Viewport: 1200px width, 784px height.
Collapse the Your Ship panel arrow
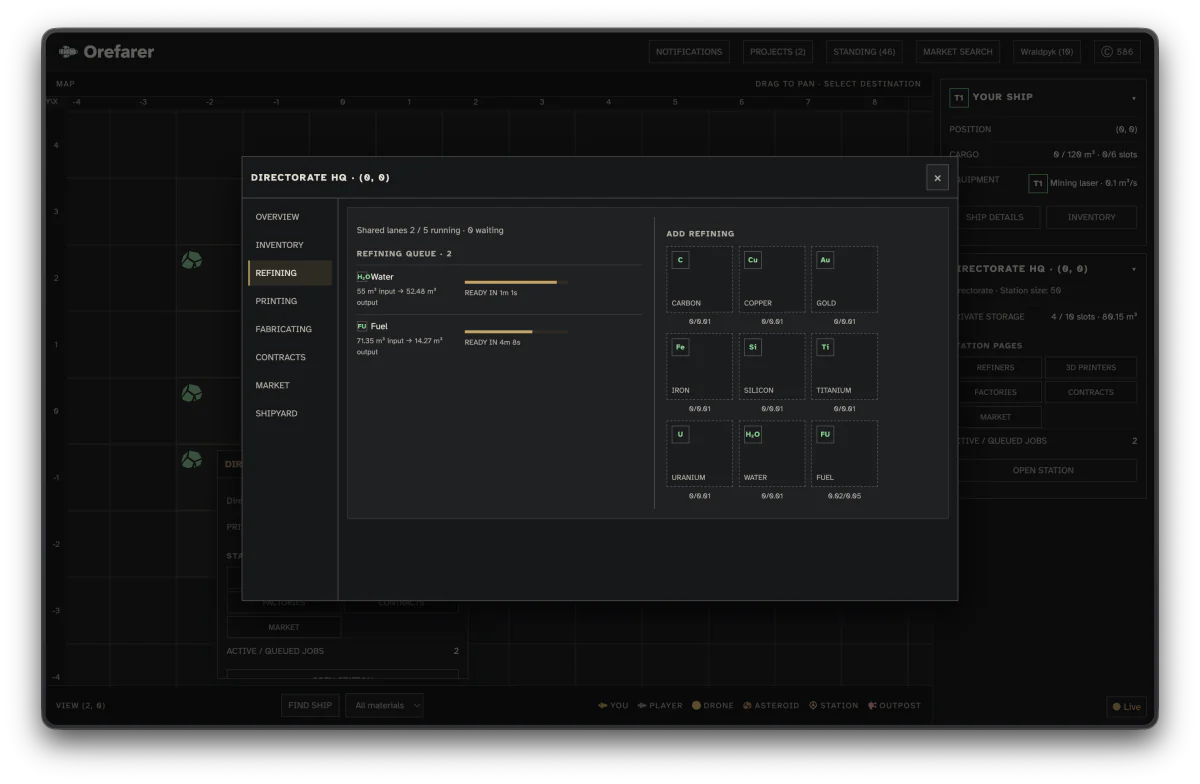(1133, 98)
